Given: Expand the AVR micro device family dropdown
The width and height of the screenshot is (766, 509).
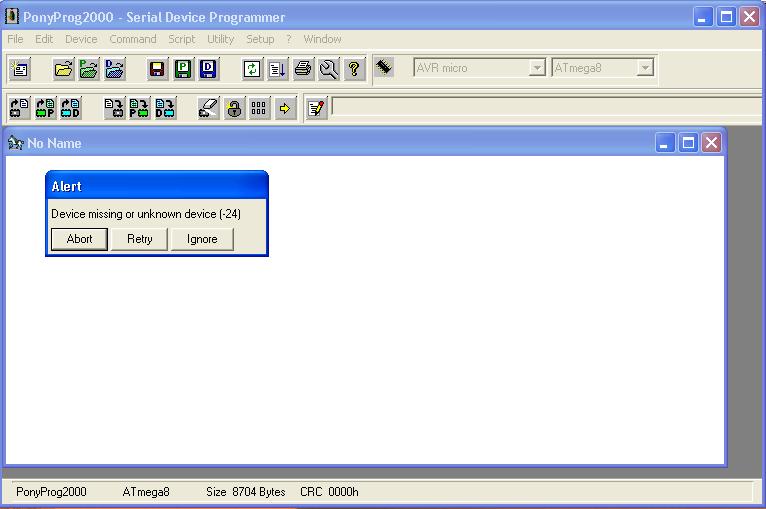Looking at the screenshot, I should (x=537, y=67).
